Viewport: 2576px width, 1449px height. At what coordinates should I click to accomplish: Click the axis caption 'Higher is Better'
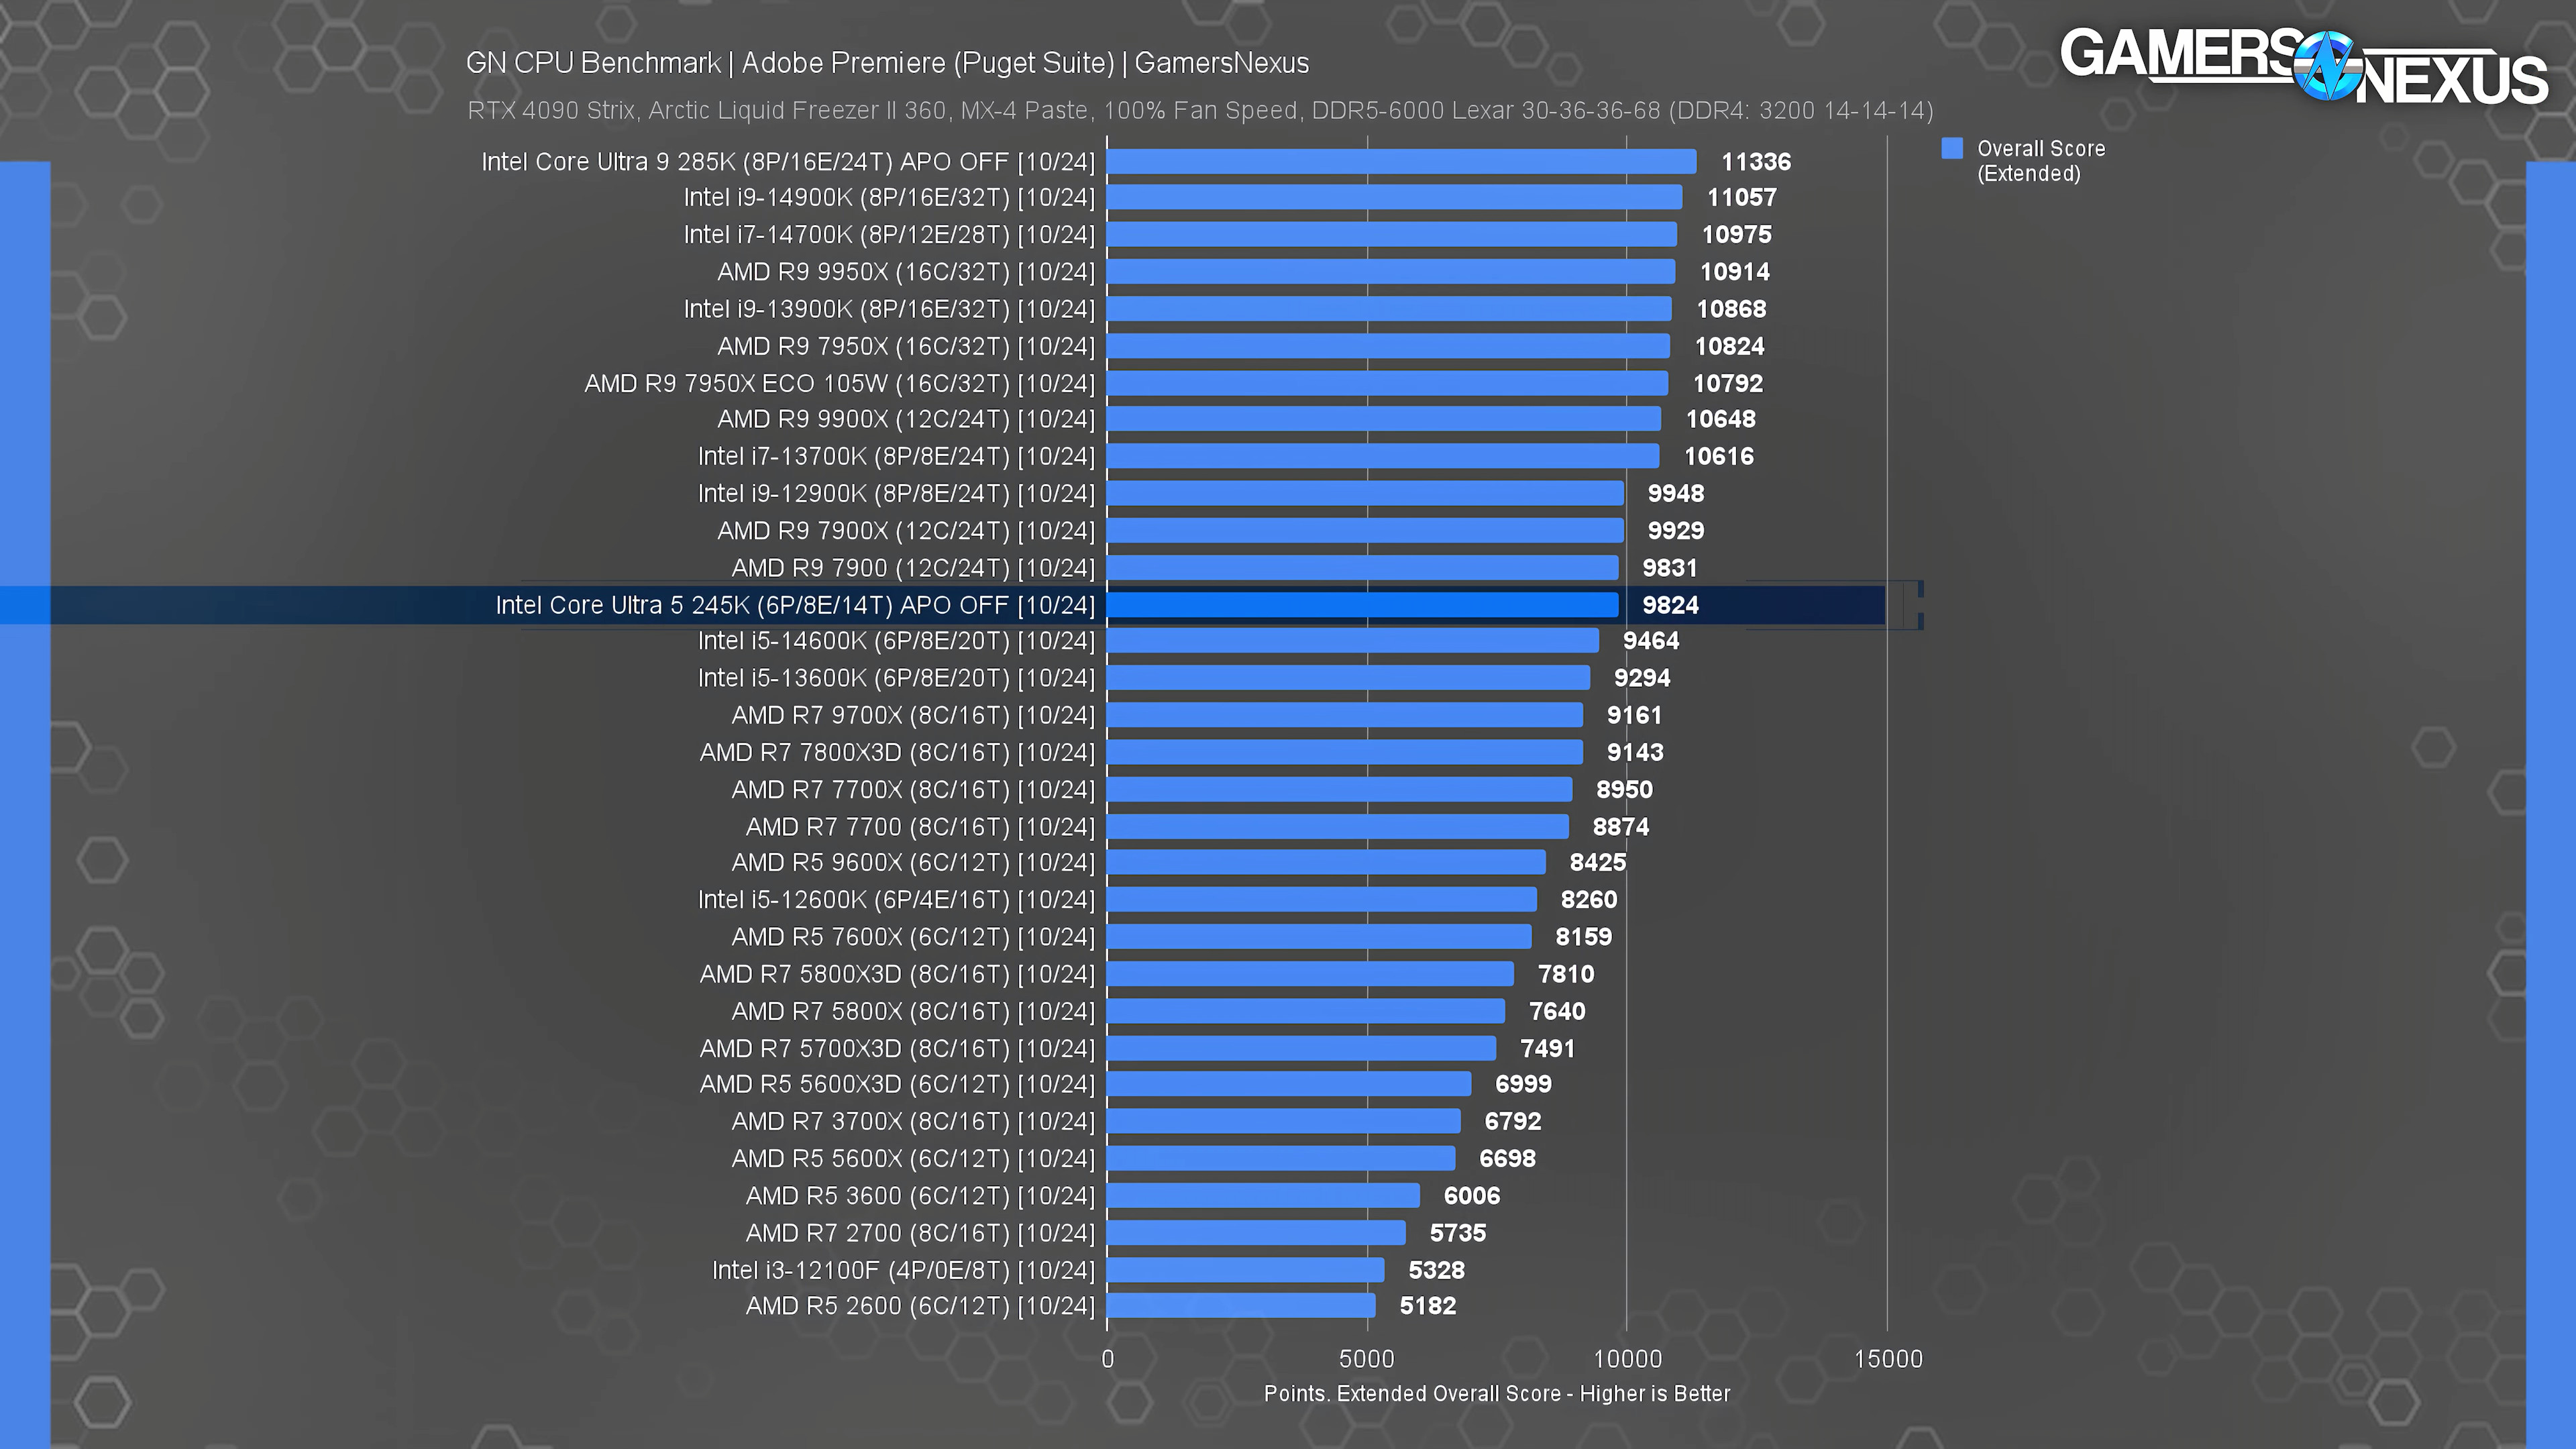point(1655,1394)
